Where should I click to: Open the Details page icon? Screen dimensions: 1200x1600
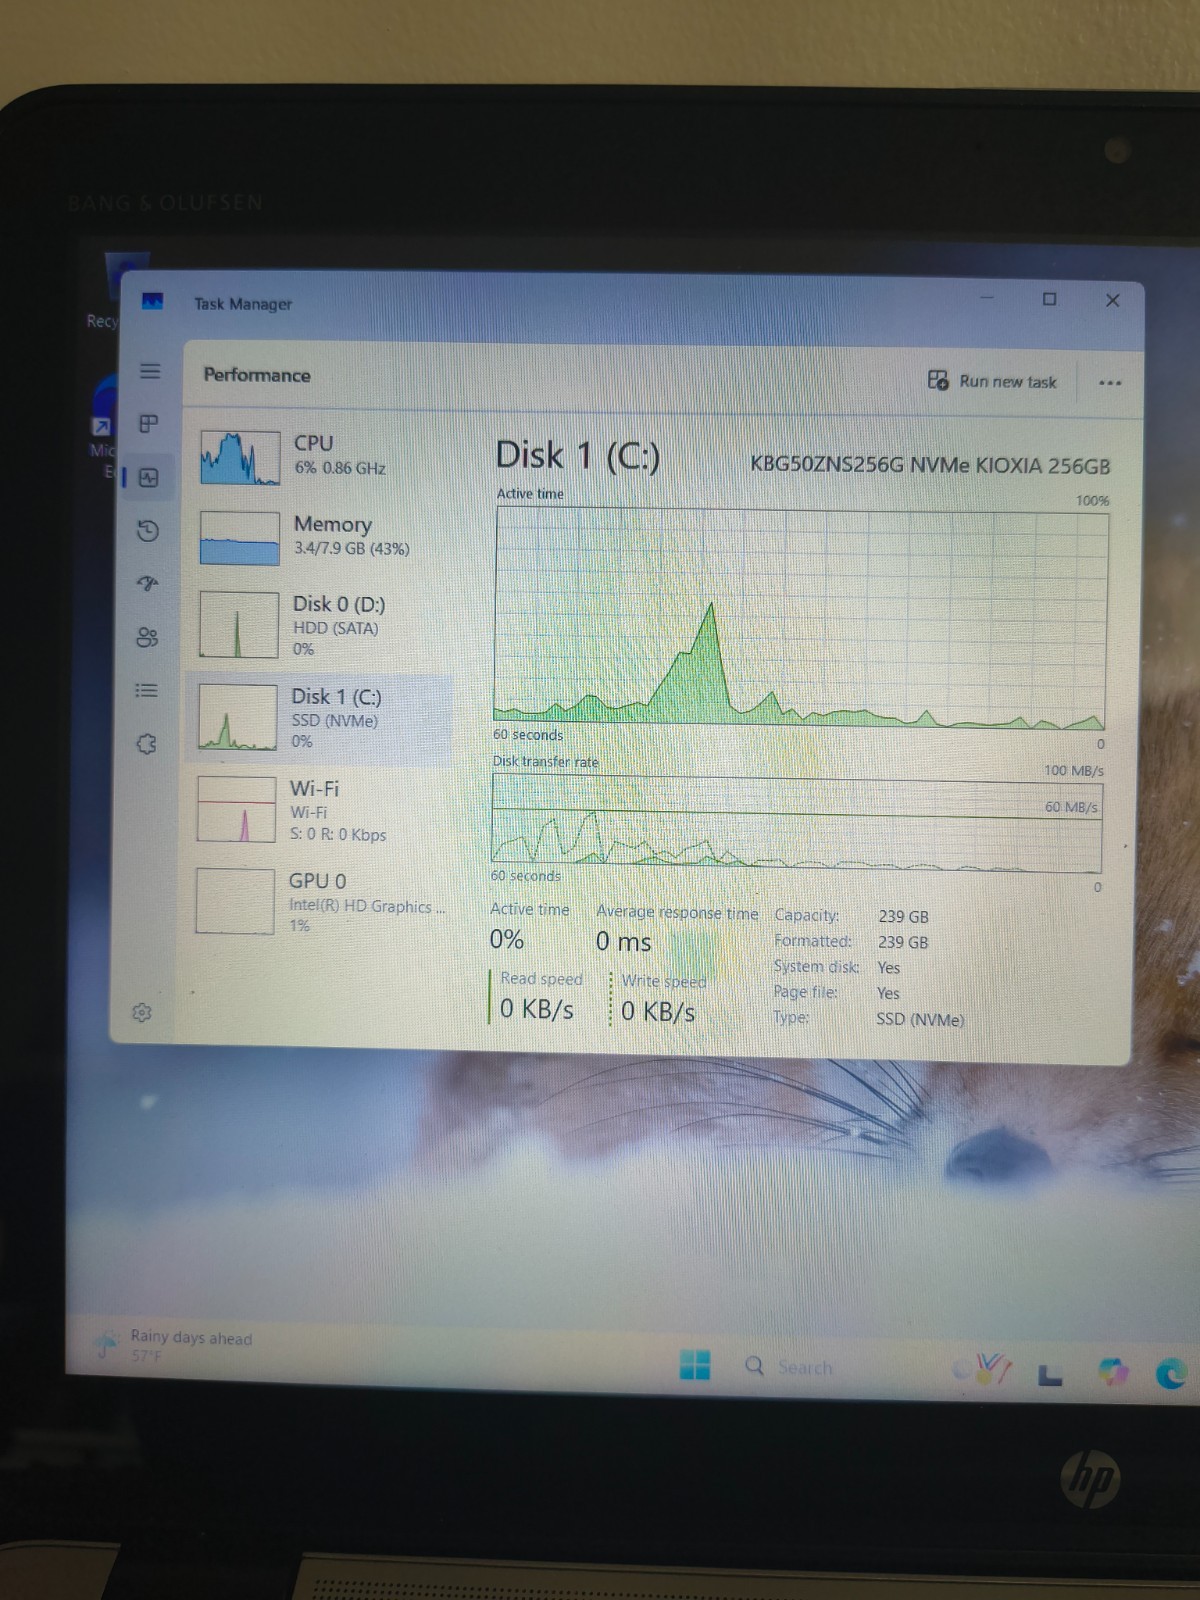pyautogui.click(x=146, y=690)
